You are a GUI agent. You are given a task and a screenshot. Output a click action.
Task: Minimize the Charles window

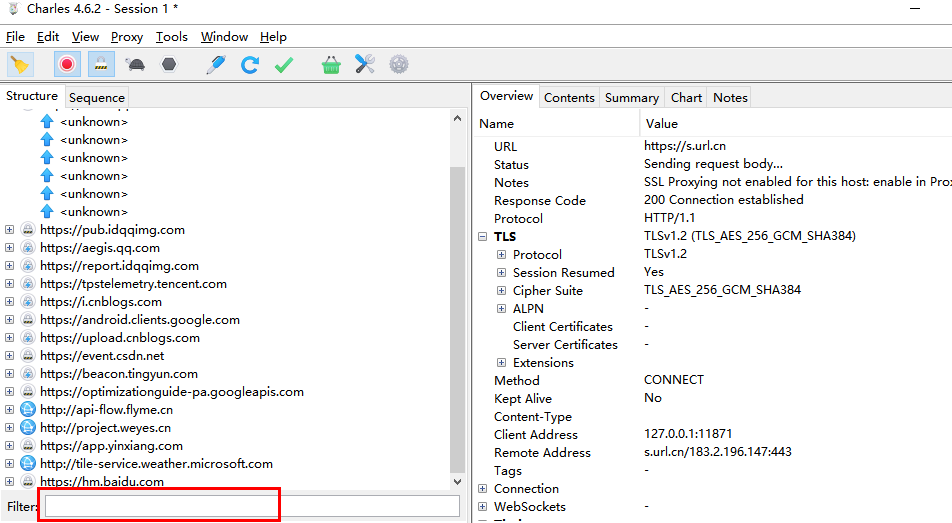pyautogui.click(x=915, y=9)
